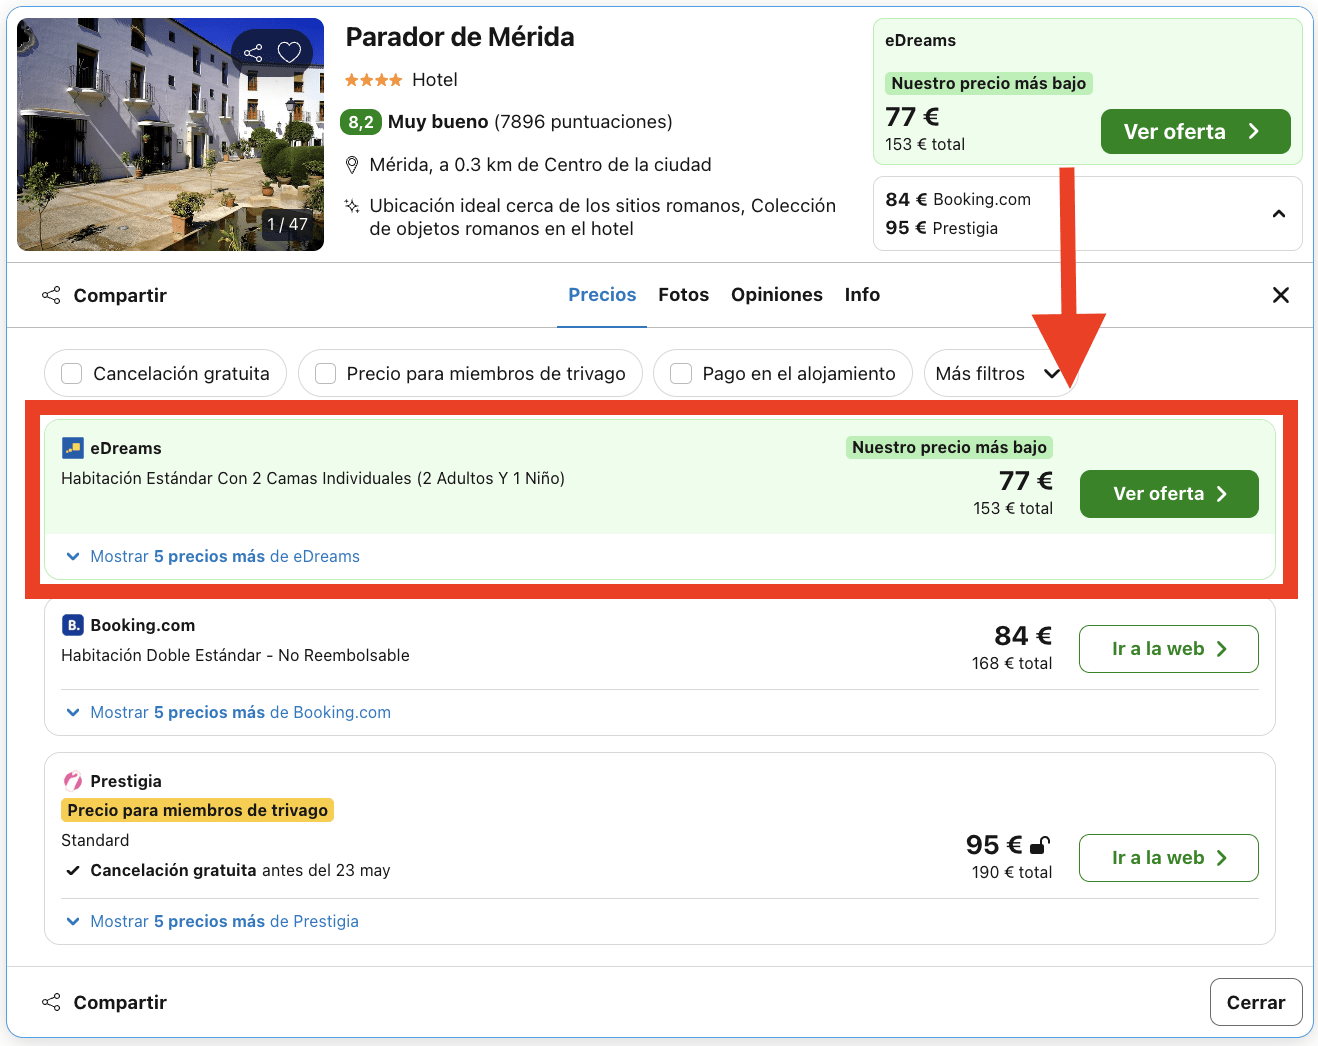The width and height of the screenshot is (1318, 1046).
Task: Click Ir a la web for Booking.com
Action: [1169, 649]
